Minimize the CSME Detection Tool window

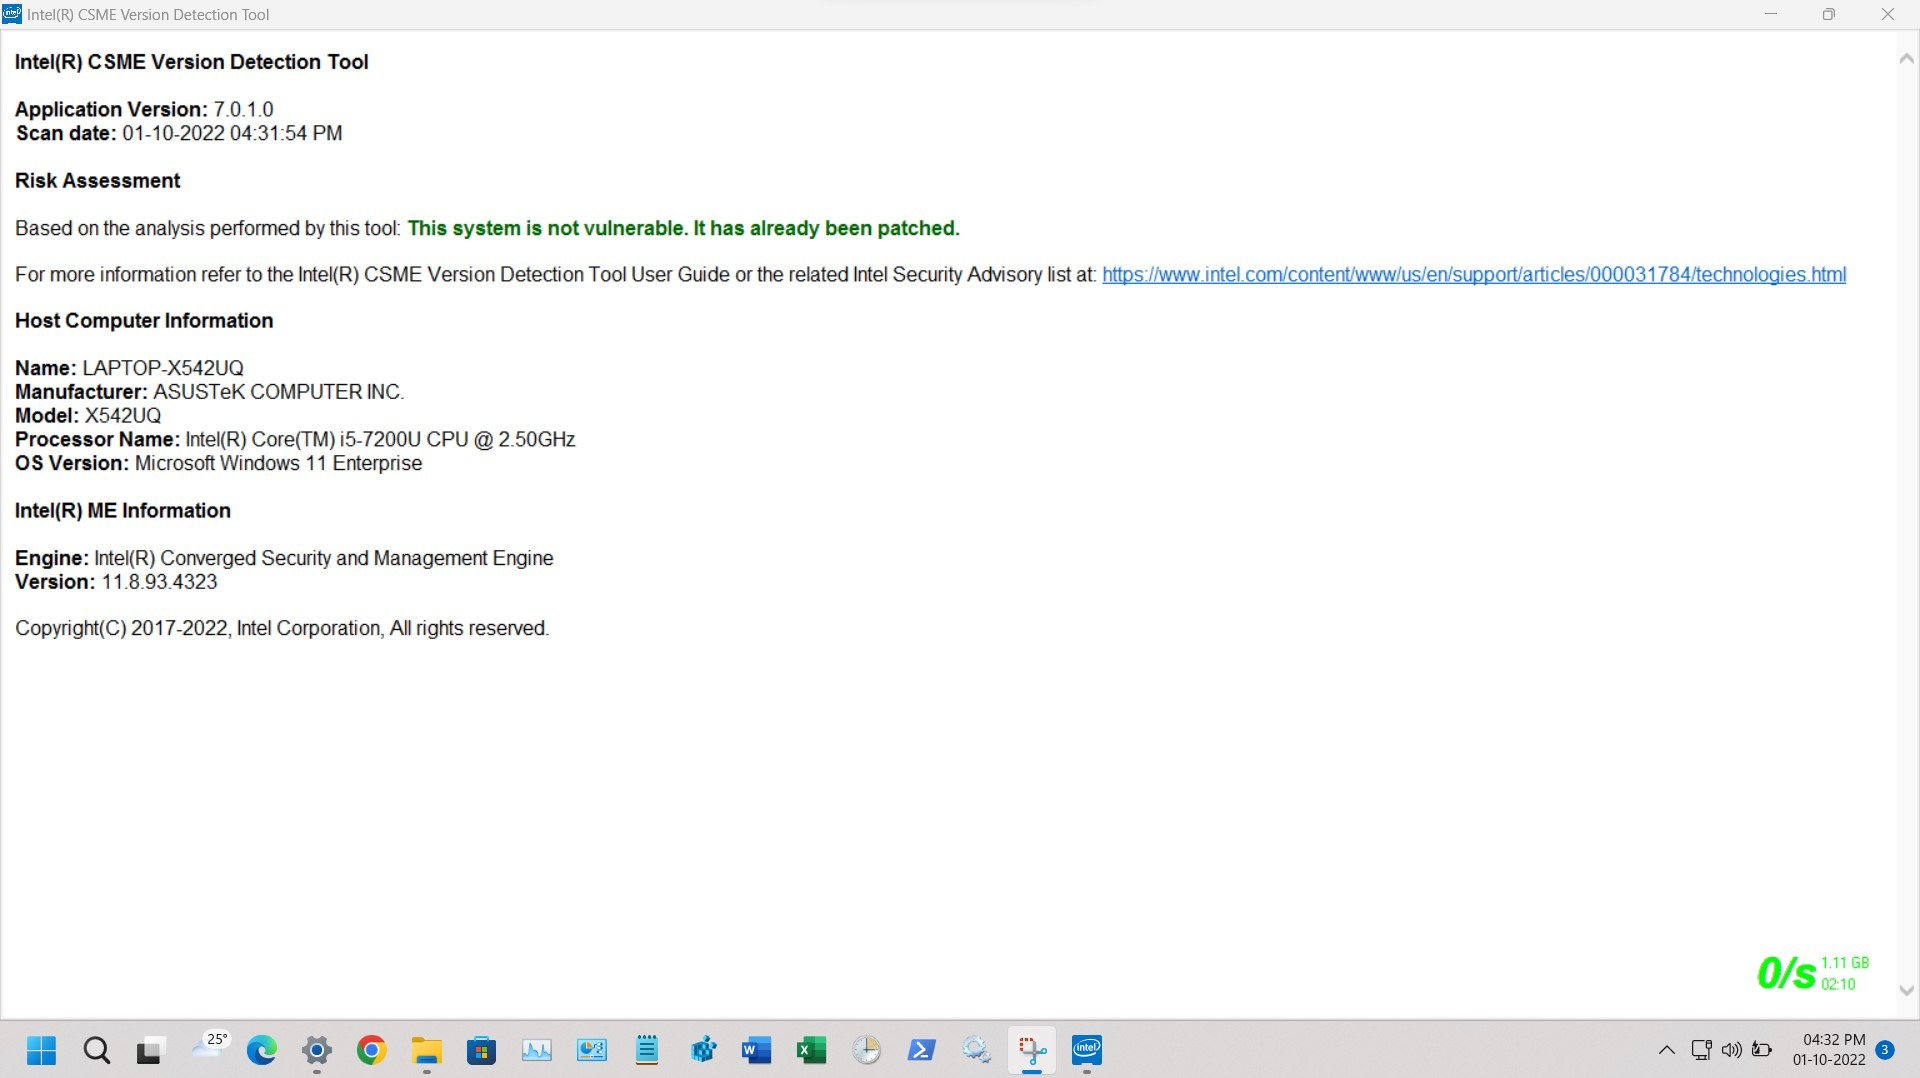click(x=1771, y=15)
